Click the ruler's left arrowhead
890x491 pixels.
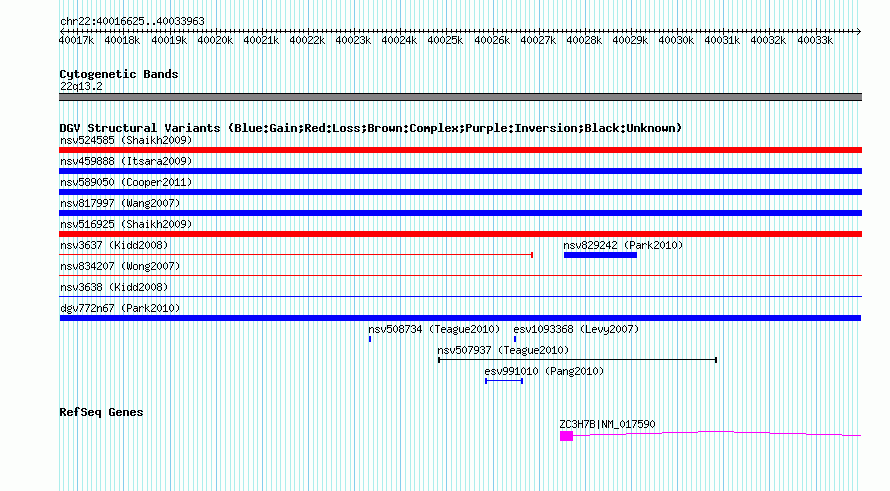coord(62,31)
